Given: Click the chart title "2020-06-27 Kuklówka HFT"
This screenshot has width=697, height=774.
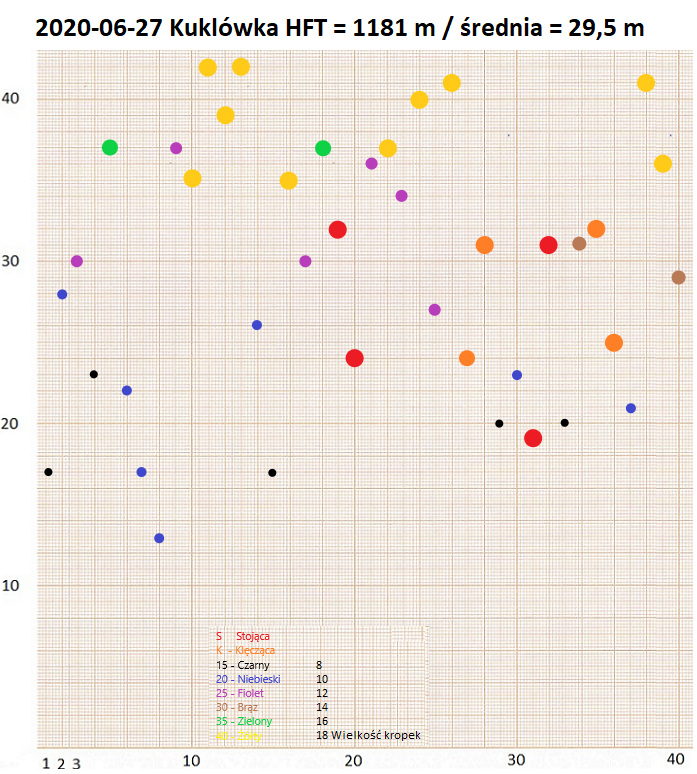Looking at the screenshot, I should (x=181, y=28).
